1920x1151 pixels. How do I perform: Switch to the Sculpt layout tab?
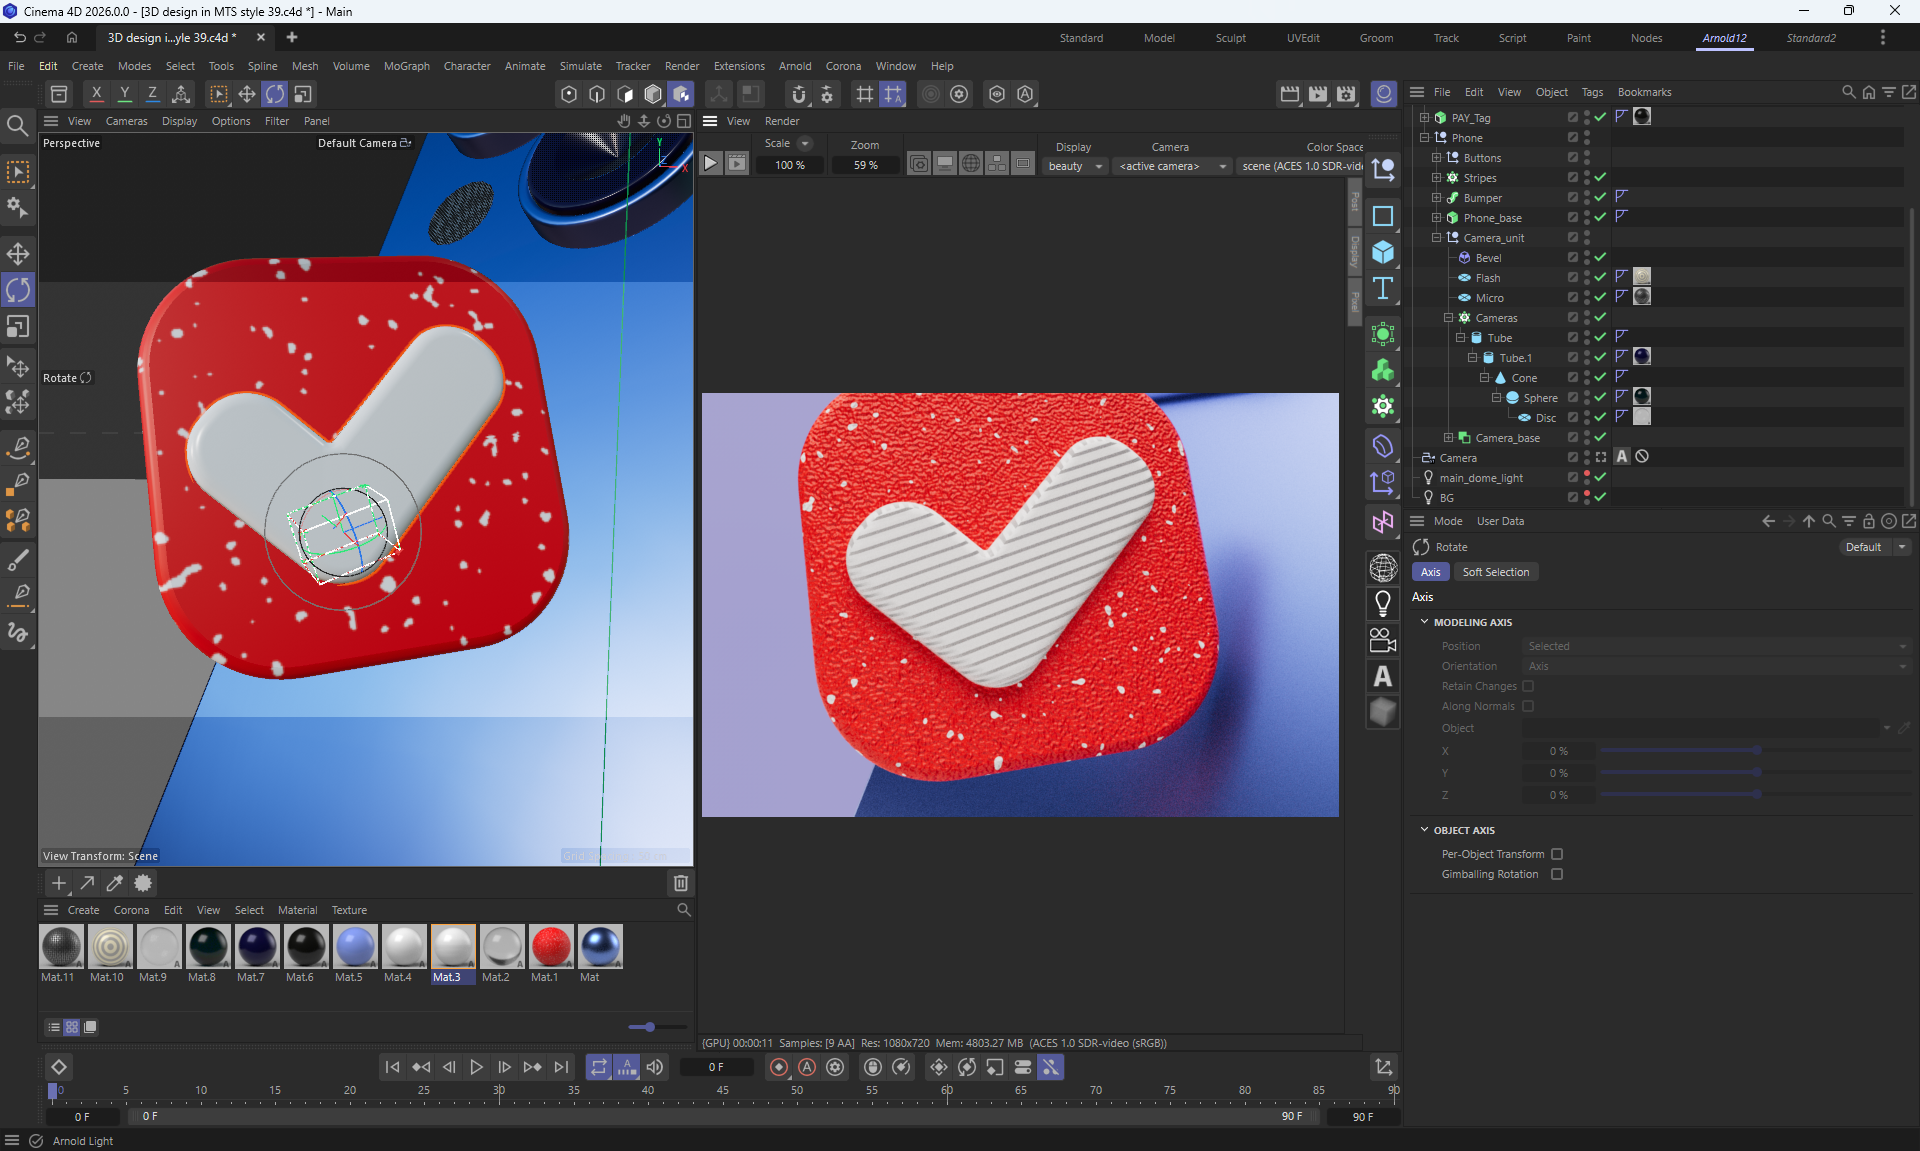(x=1230, y=38)
